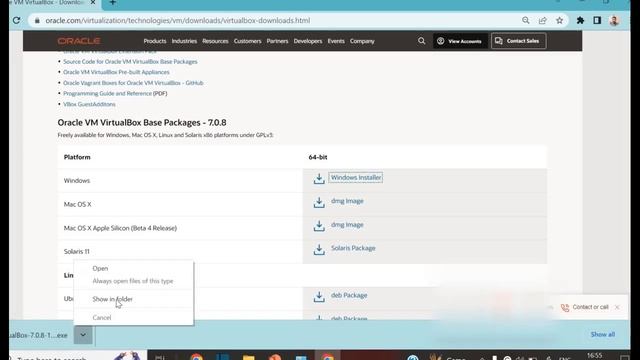Click the Windows search box in taskbar
The image size is (640, 360).
click(78, 356)
